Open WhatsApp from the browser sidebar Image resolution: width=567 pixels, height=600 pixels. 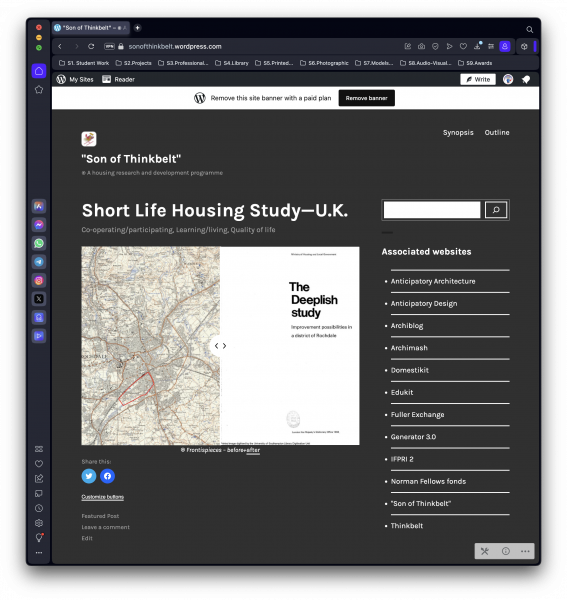[x=39, y=243]
